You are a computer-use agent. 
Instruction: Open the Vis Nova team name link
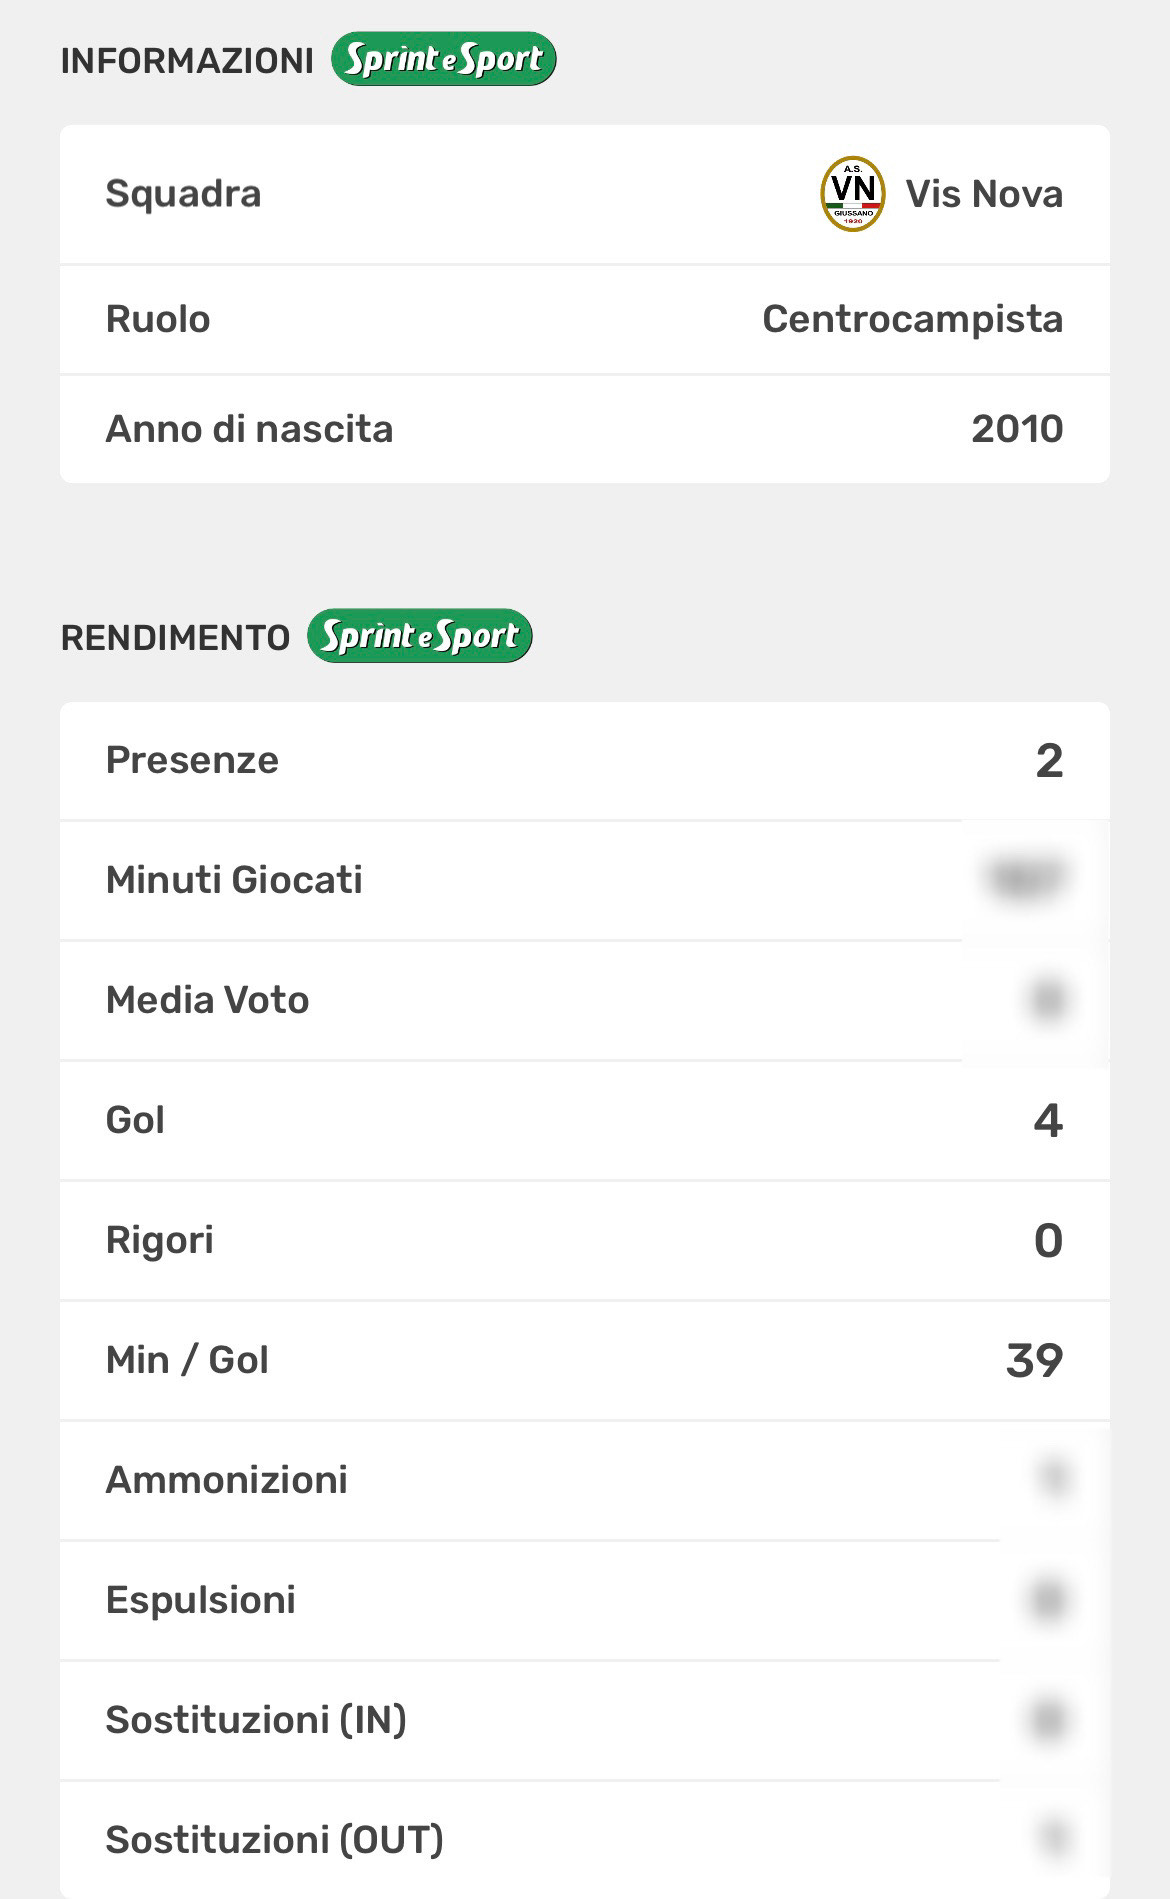click(x=984, y=194)
